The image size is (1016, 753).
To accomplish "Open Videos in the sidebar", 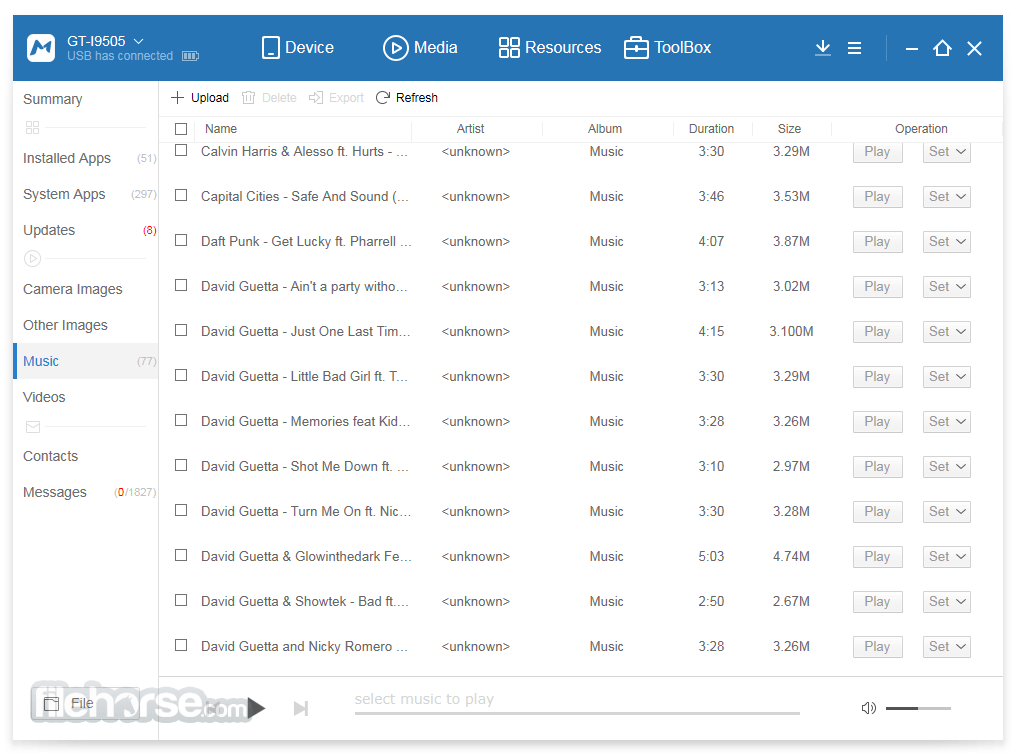I will pyautogui.click(x=86, y=397).
